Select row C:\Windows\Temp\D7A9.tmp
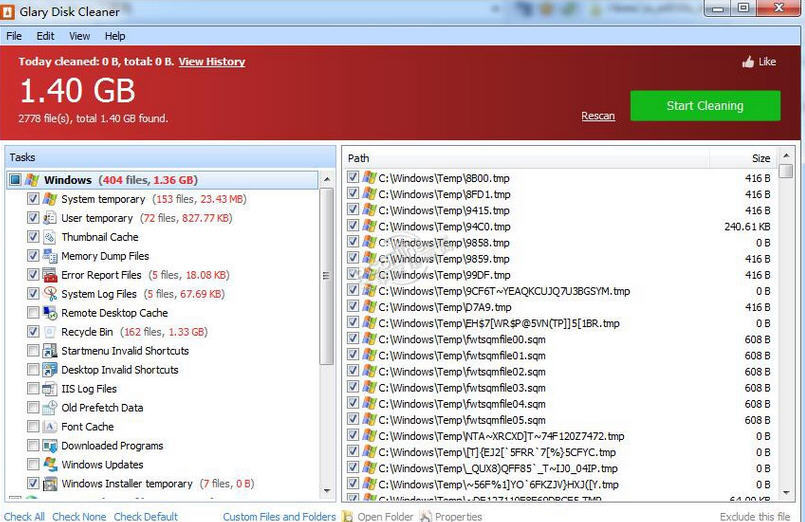This screenshot has height=522, width=805. coord(560,307)
